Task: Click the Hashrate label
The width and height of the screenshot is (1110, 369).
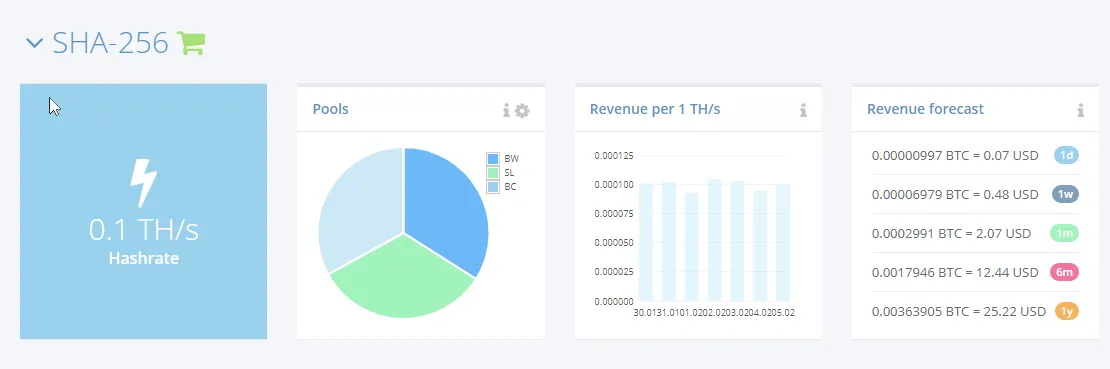Action: [144, 259]
